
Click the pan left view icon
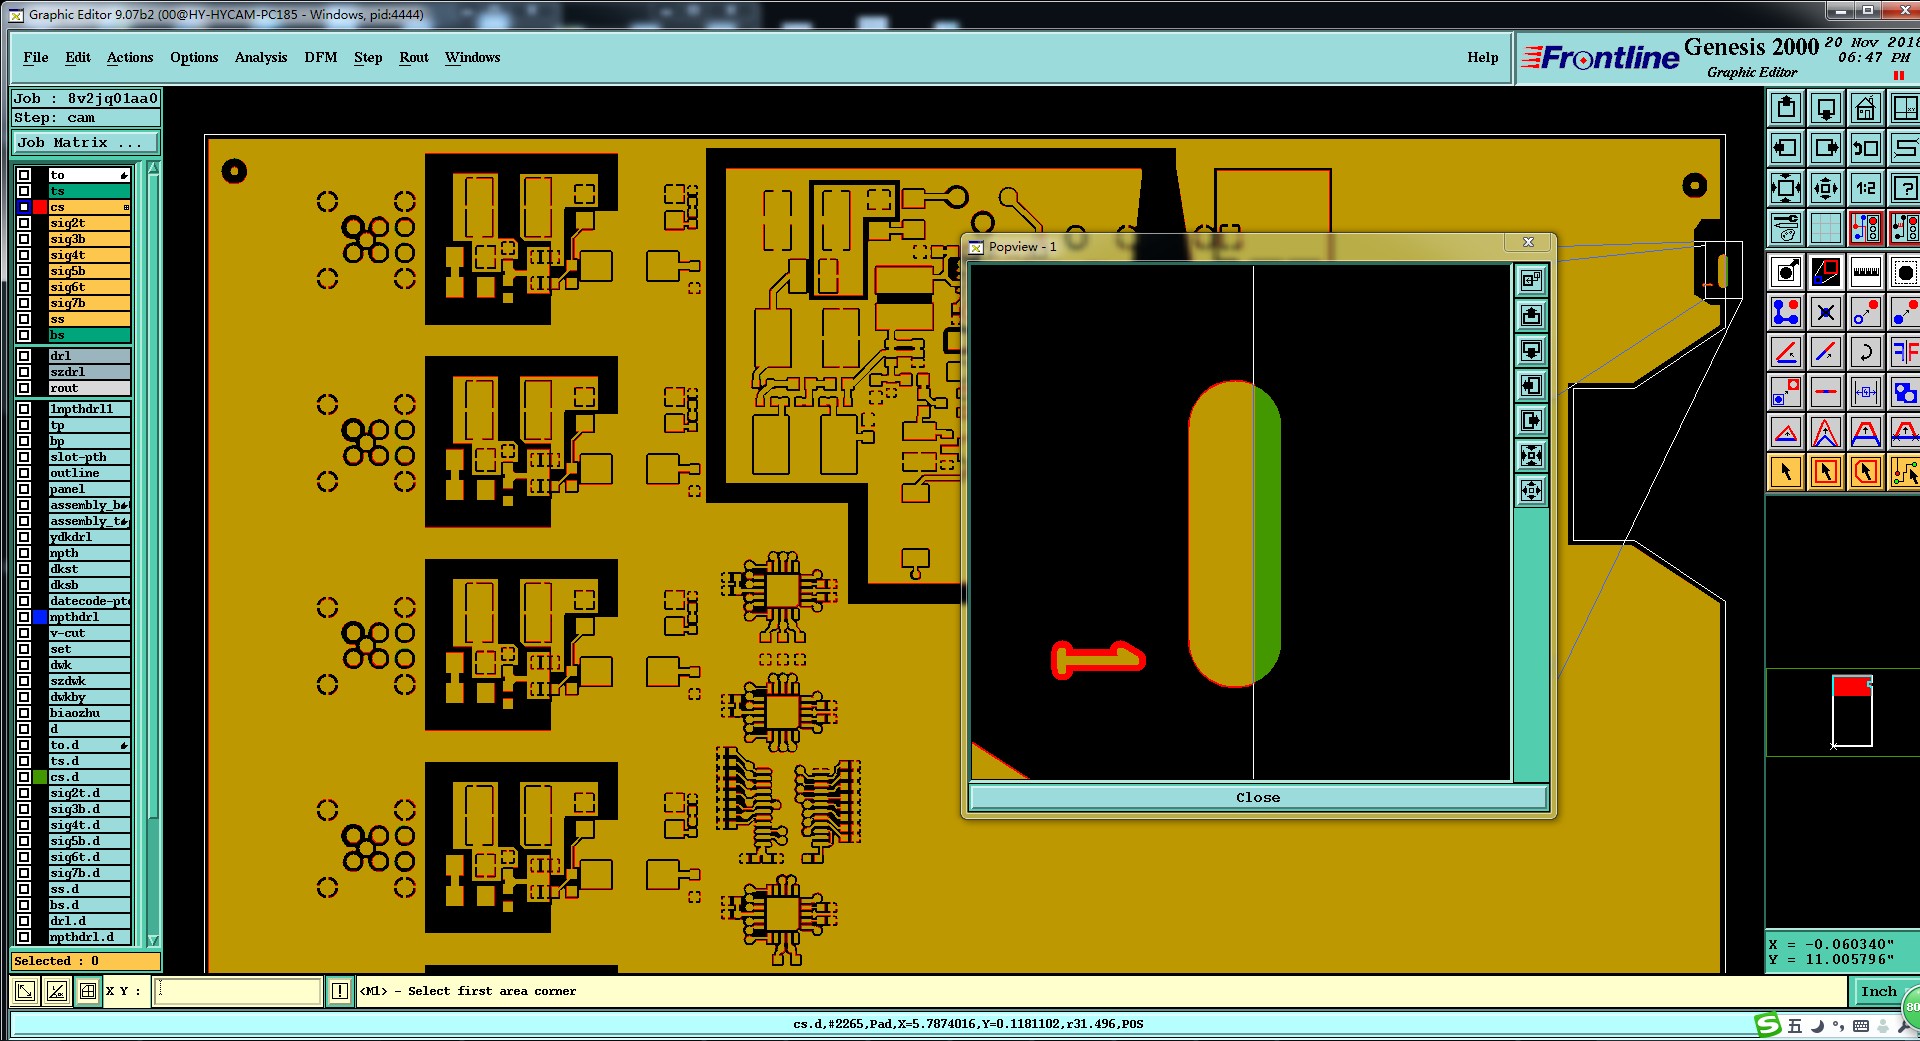click(x=1786, y=148)
